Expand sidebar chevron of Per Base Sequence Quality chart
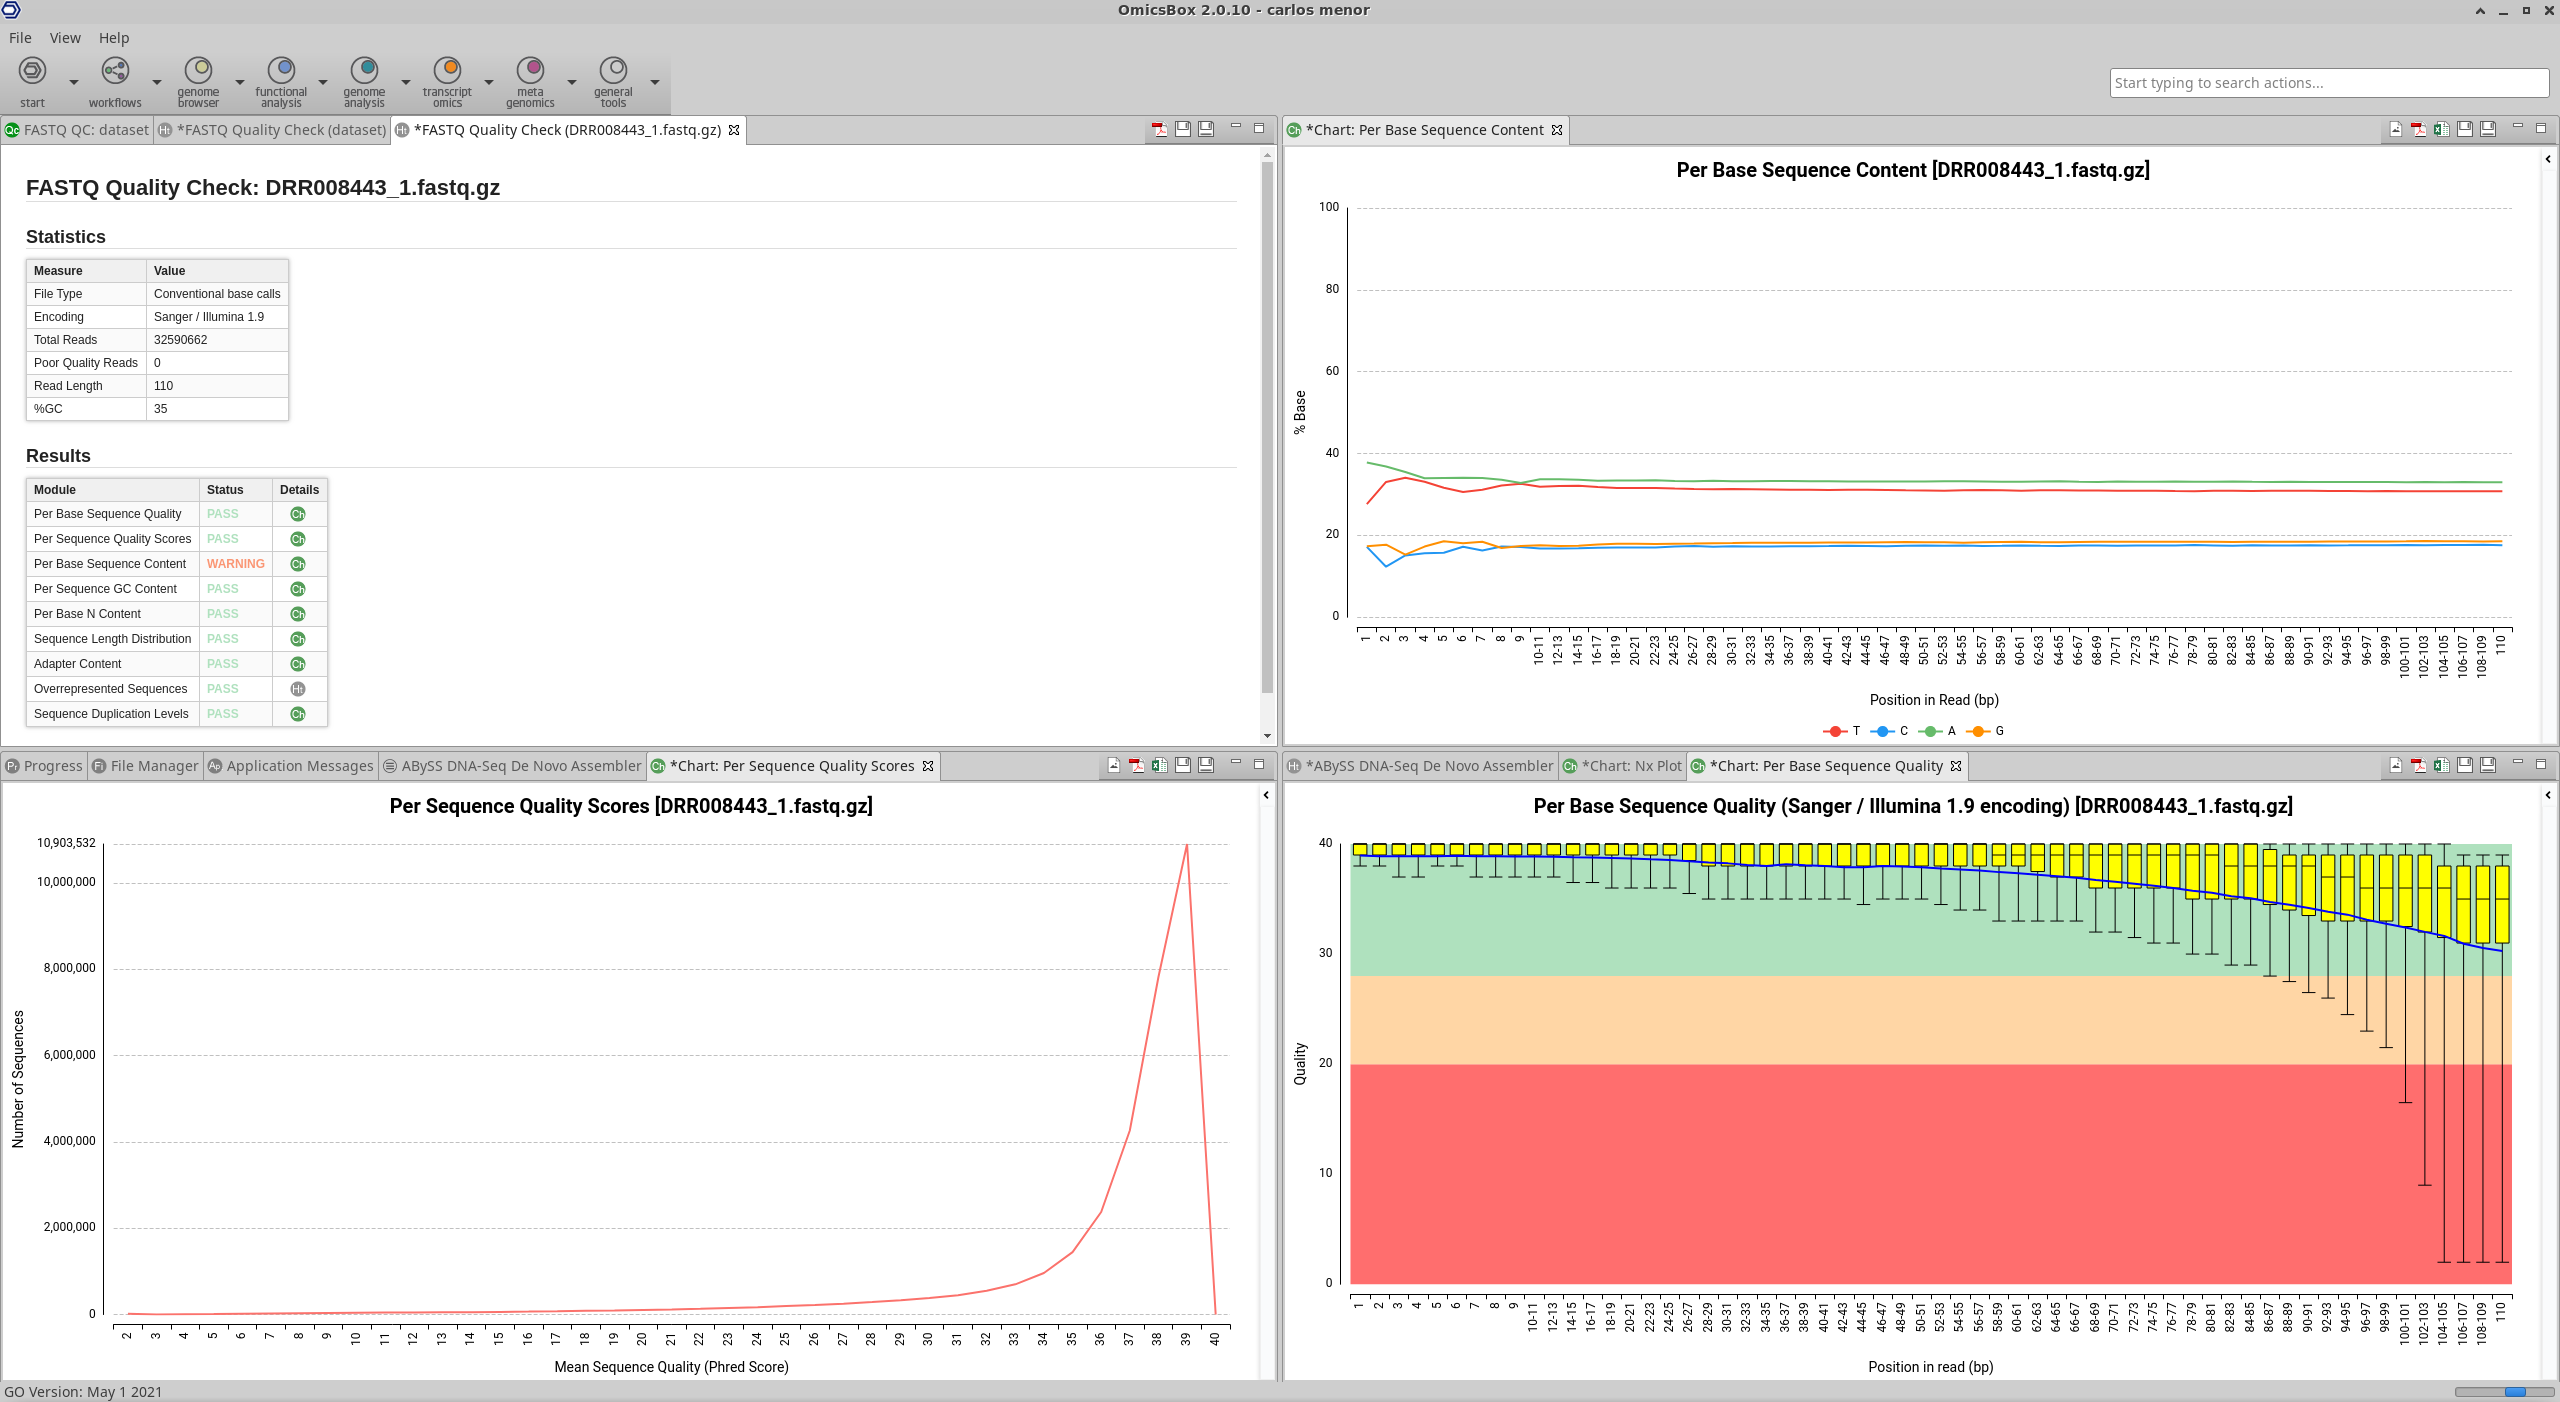The width and height of the screenshot is (2560, 1402). (2548, 795)
